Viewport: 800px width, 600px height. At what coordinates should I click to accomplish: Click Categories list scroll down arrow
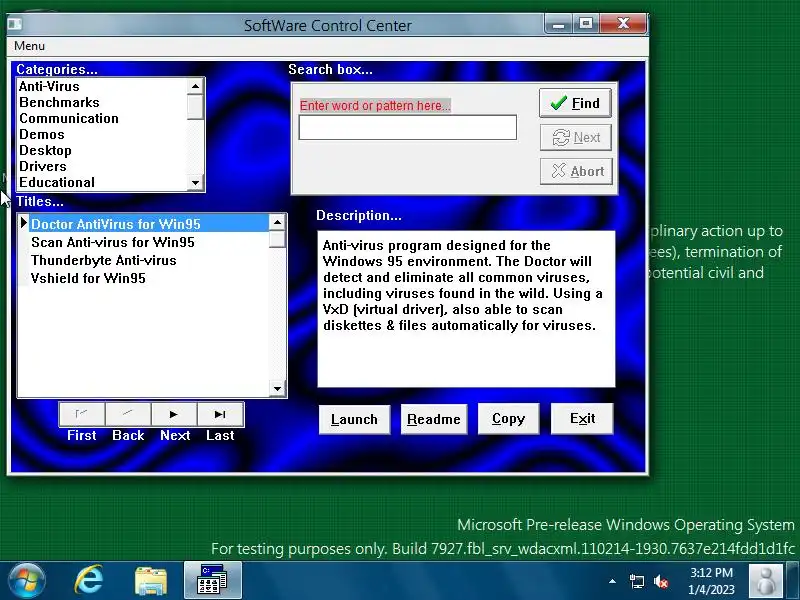195,182
